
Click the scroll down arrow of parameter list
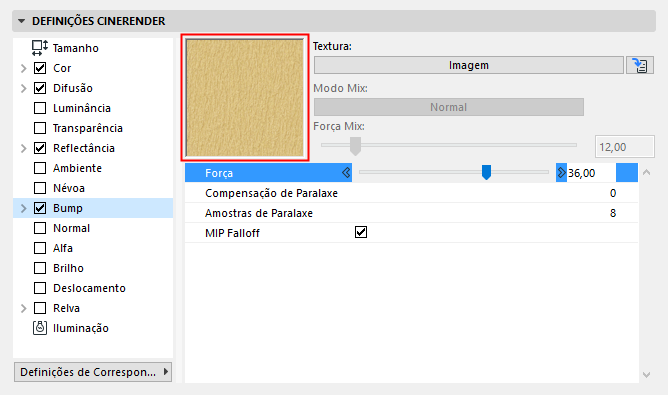646,375
